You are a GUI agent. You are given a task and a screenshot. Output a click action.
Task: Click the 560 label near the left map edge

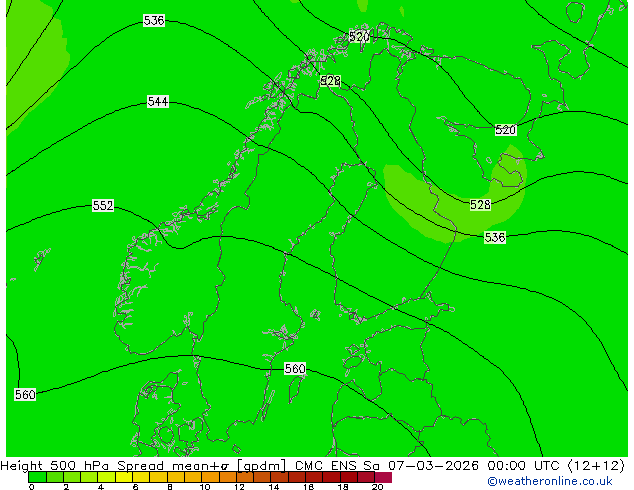pyautogui.click(x=25, y=394)
